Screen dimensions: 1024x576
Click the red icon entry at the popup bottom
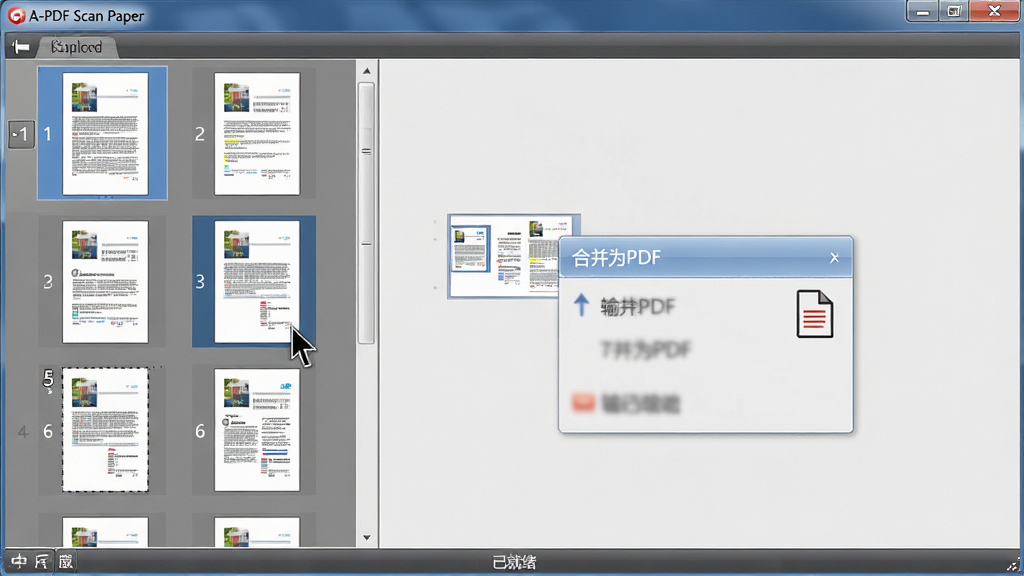[626, 404]
